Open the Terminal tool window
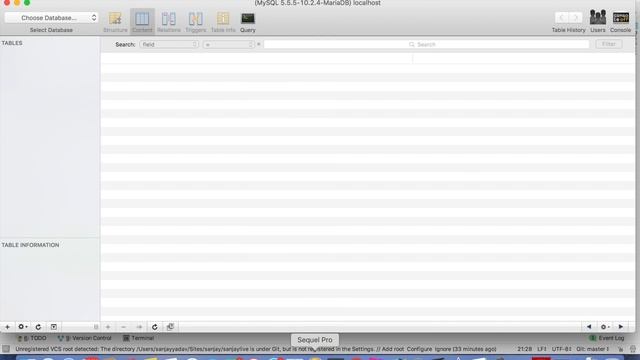The width and height of the screenshot is (640, 360). point(138,338)
